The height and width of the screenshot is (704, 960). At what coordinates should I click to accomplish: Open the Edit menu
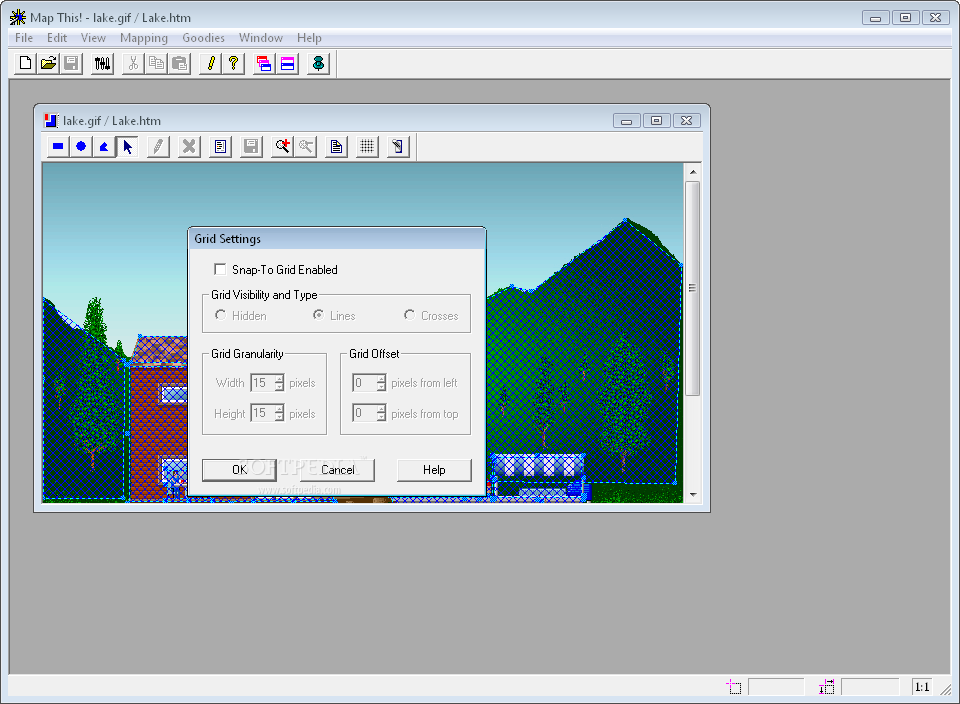pyautogui.click(x=57, y=38)
